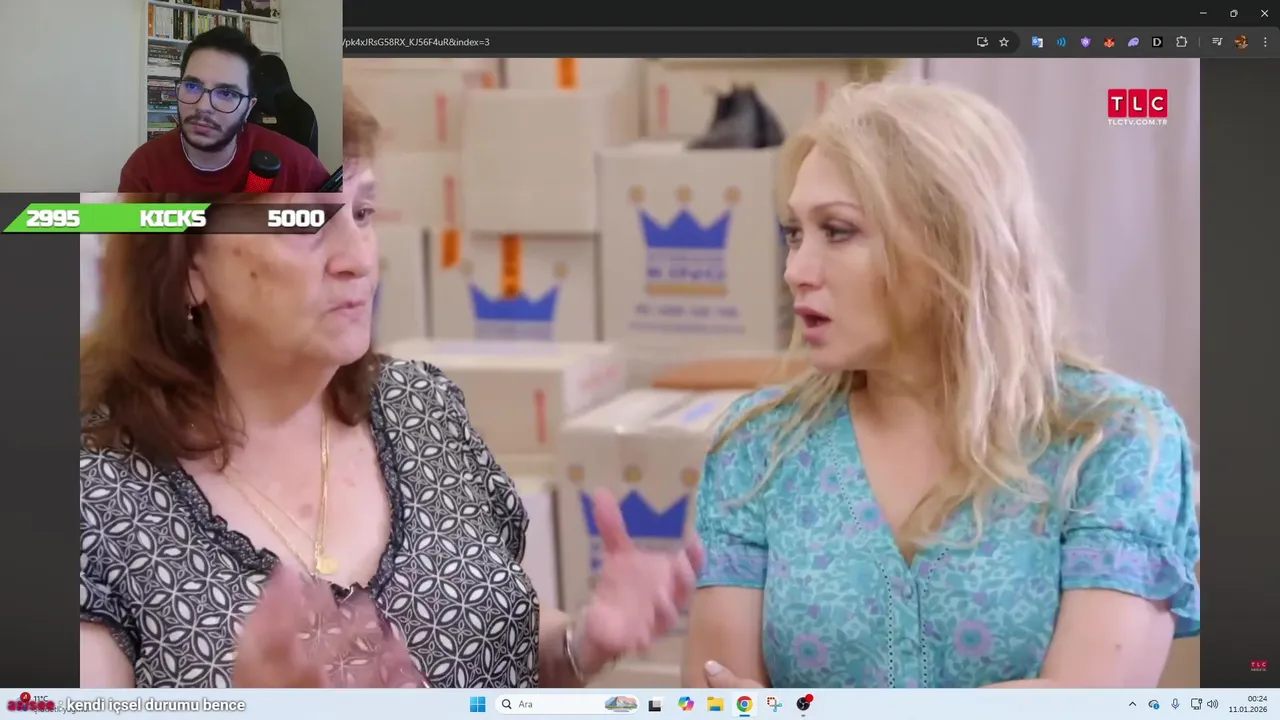Screen dimensions: 1280x720
Task: Open the Windows Start menu
Action: pos(478,704)
